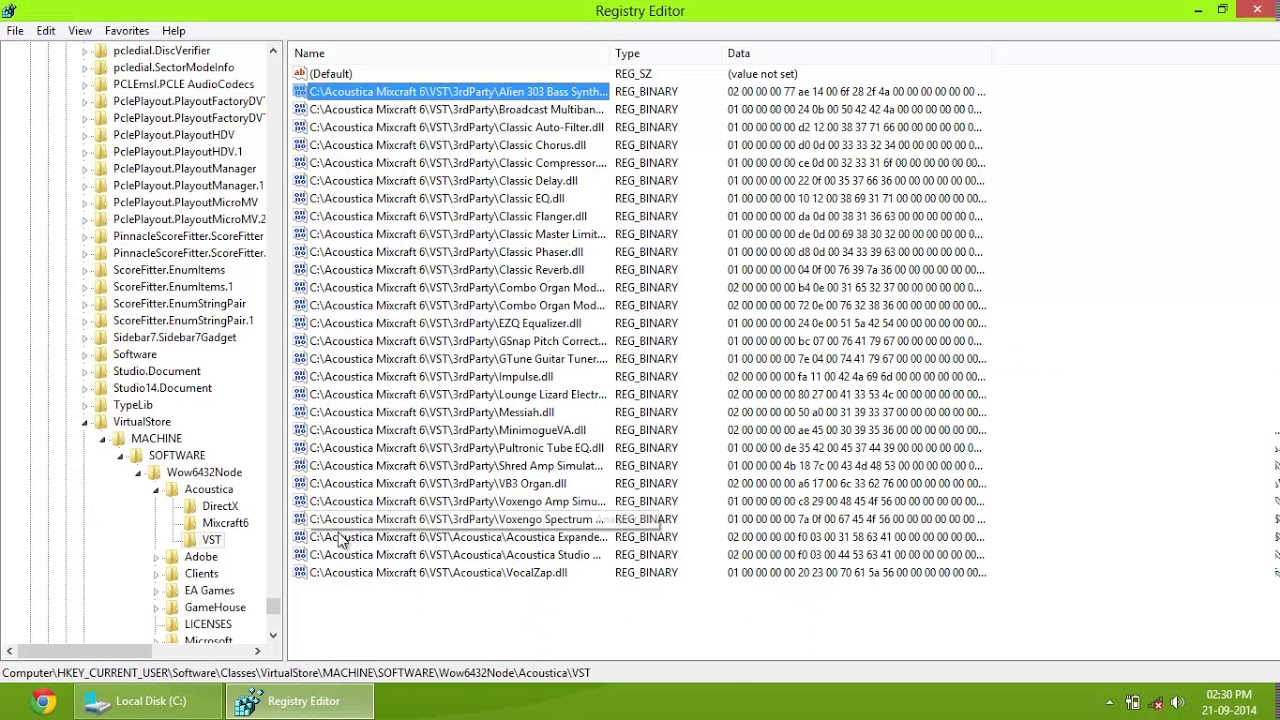
Task: Collapse the MACHINE tree node
Action: 102,439
